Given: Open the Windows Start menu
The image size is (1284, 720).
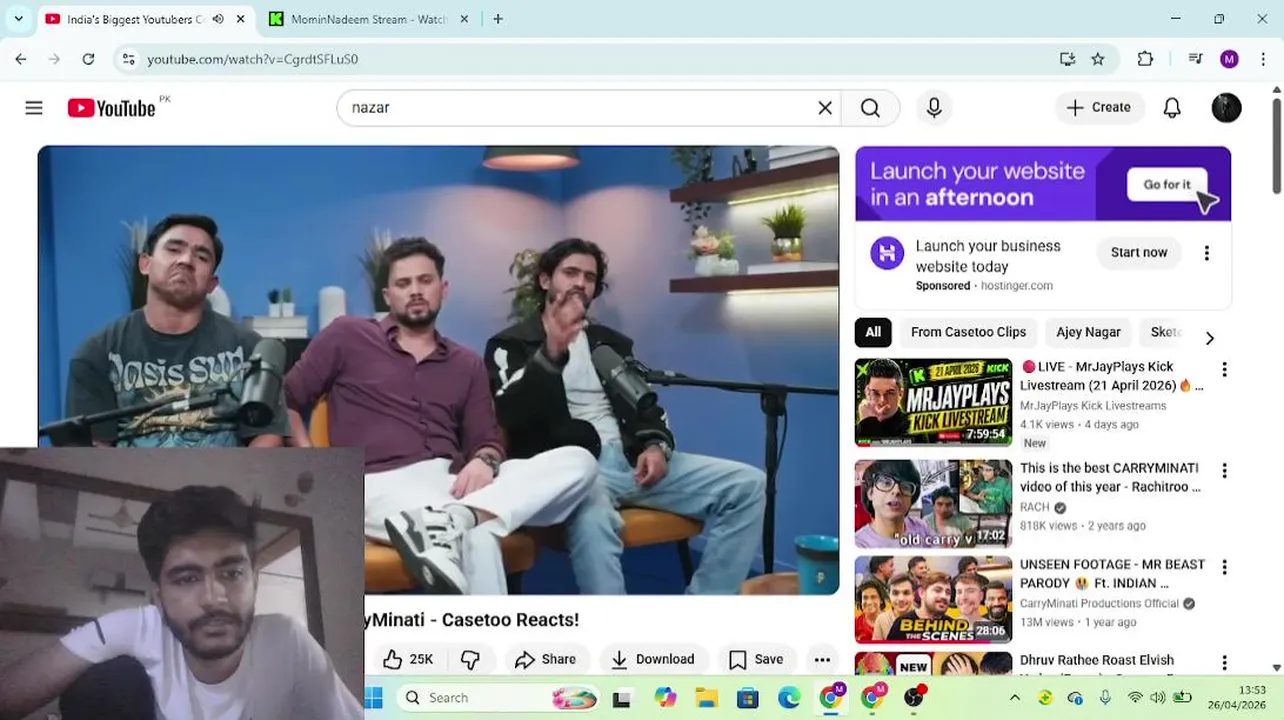Looking at the screenshot, I should click(374, 698).
